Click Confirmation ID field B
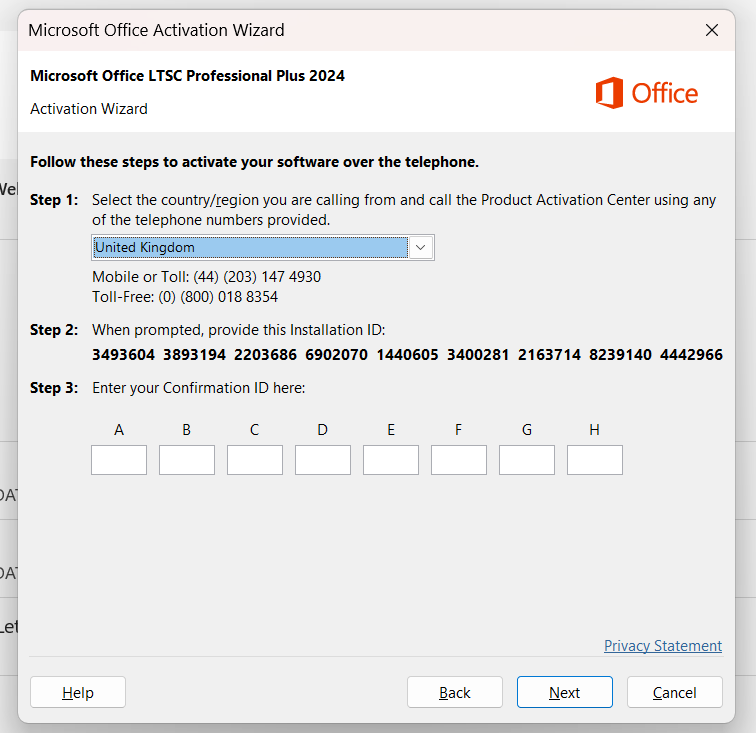 [187, 460]
